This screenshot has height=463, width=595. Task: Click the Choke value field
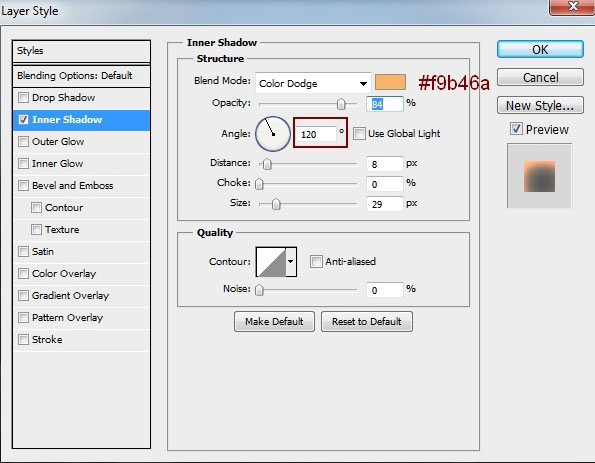pos(384,184)
